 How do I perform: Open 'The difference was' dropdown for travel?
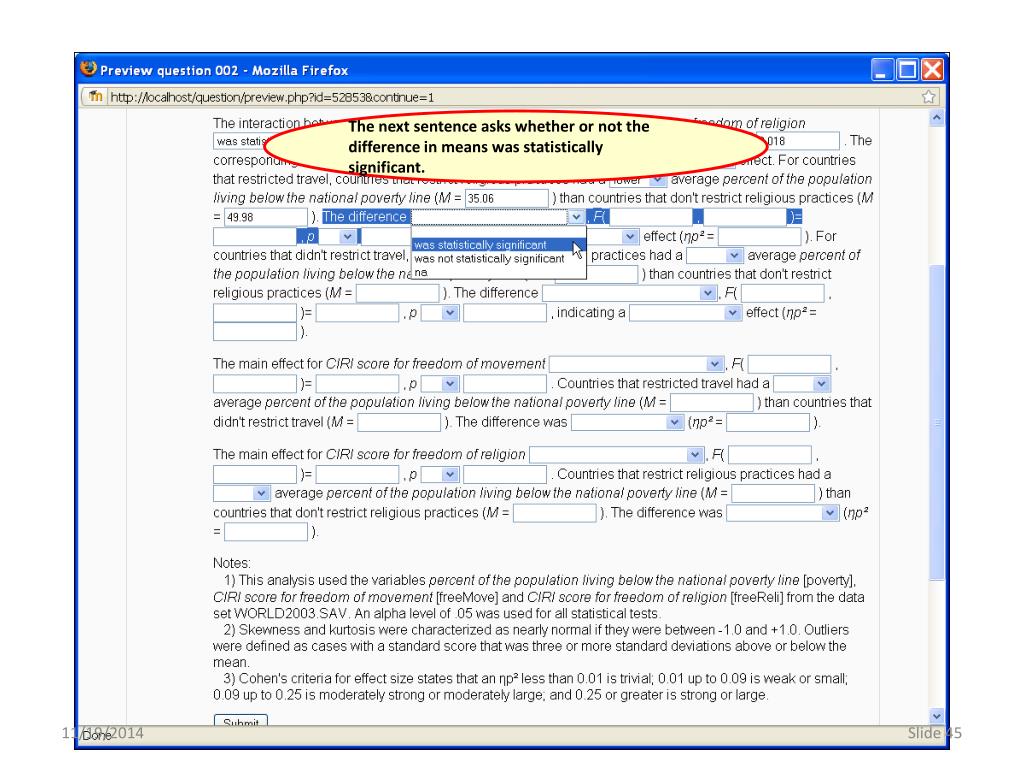pos(627,422)
